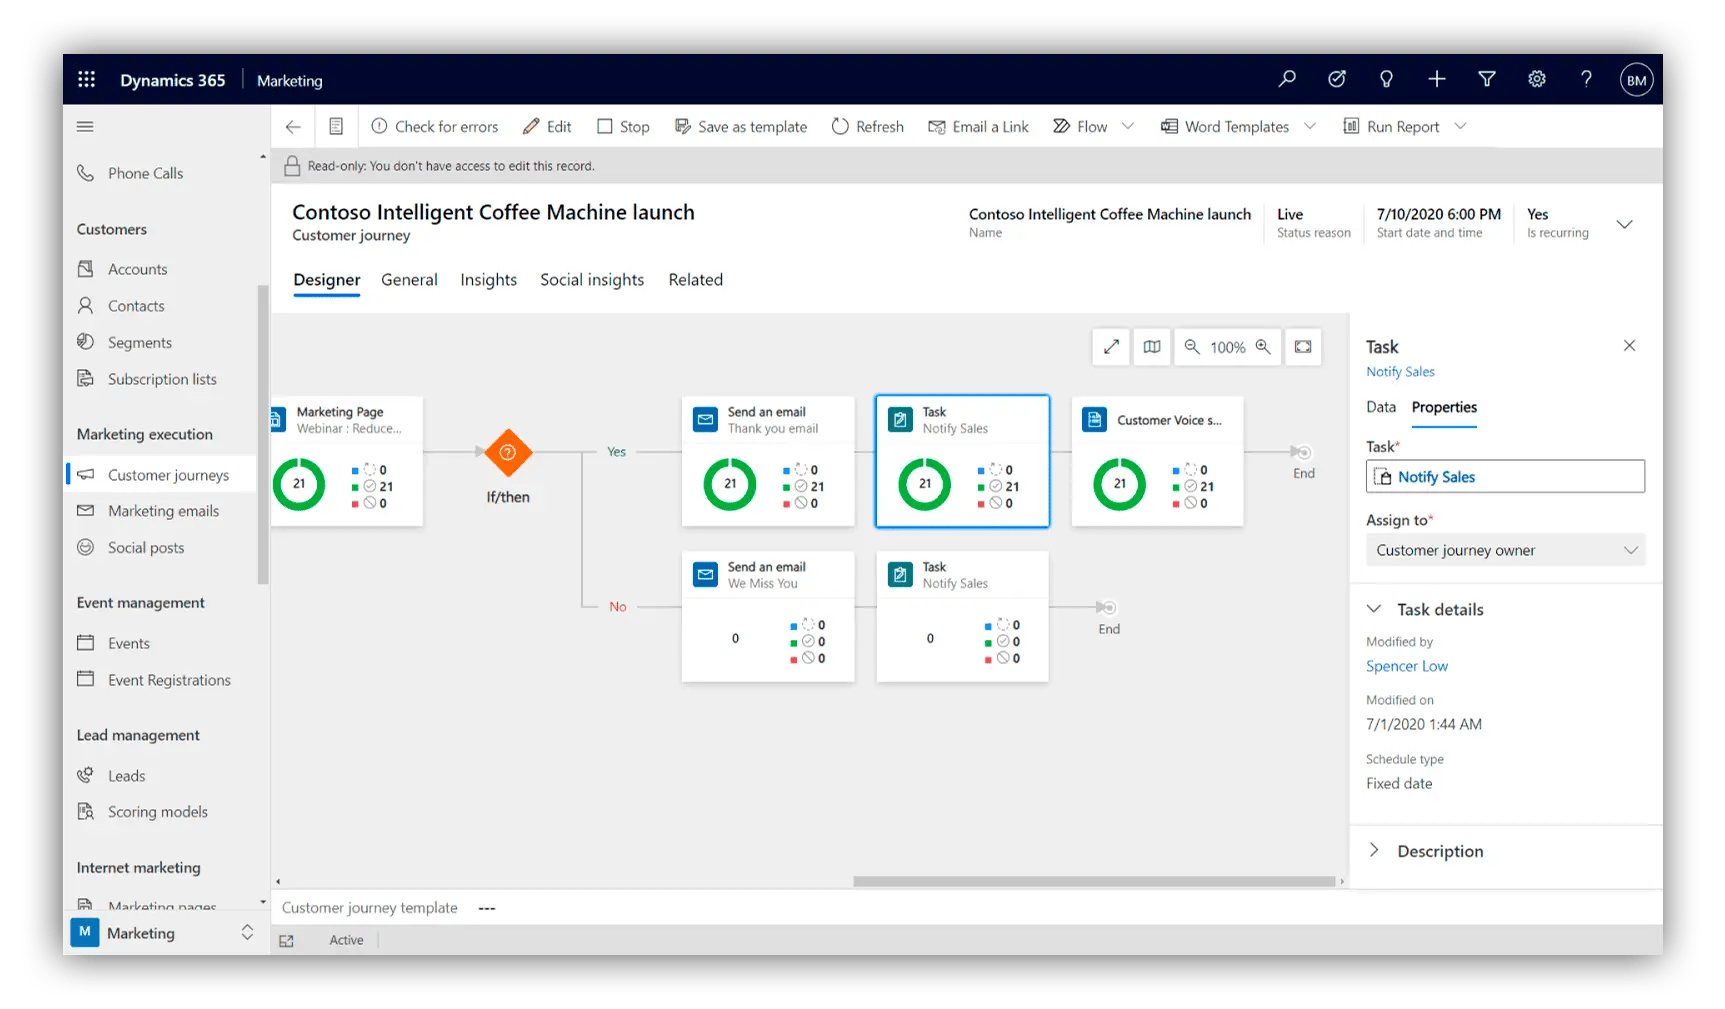Screen dimensions: 1725x1009
Task: Open the Assign to dropdown
Action: tap(1505, 550)
